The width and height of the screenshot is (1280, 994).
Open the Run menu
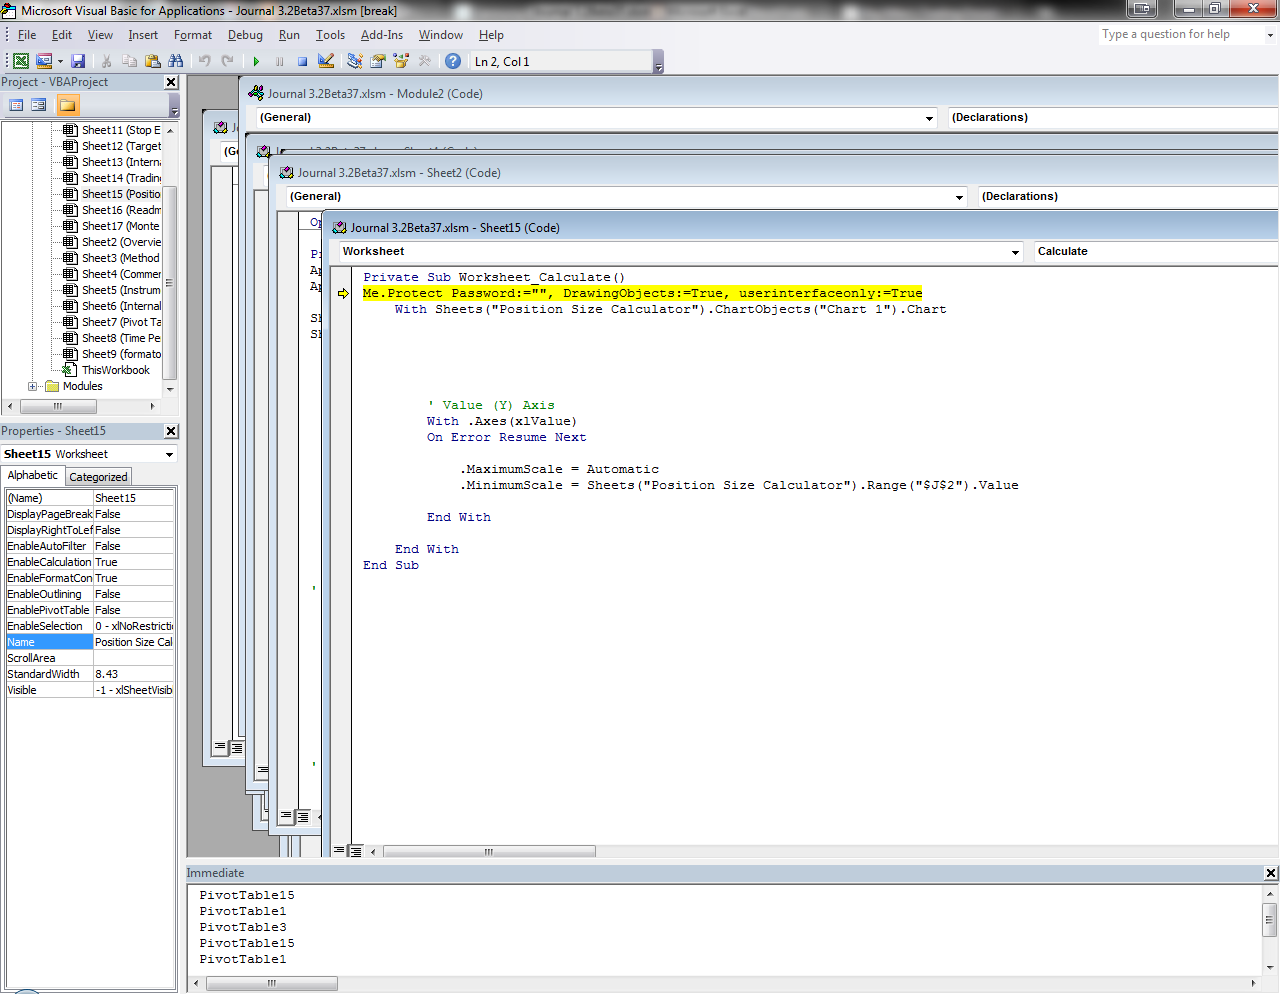[289, 35]
